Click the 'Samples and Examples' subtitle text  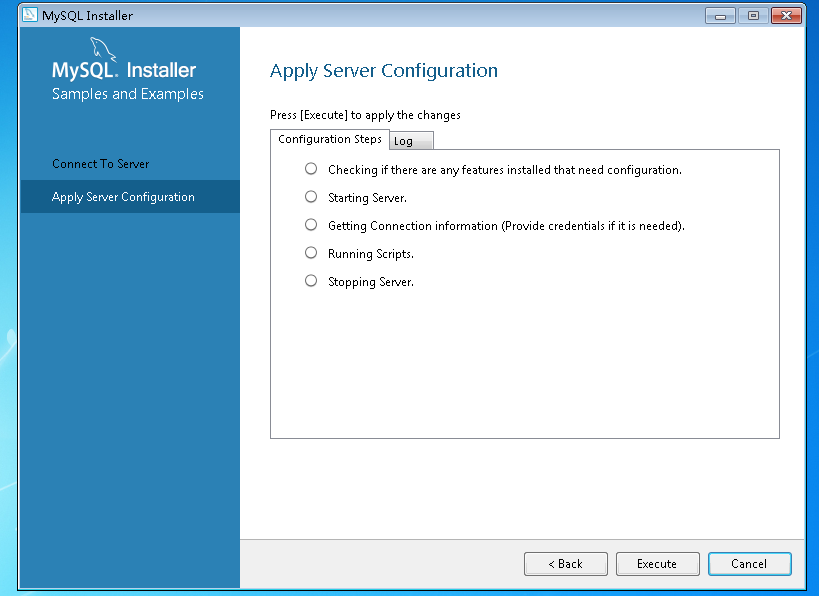[x=128, y=94]
